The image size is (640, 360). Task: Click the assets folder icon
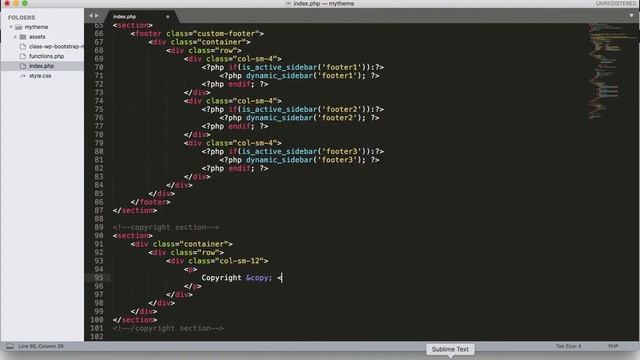pyautogui.click(x=23, y=37)
